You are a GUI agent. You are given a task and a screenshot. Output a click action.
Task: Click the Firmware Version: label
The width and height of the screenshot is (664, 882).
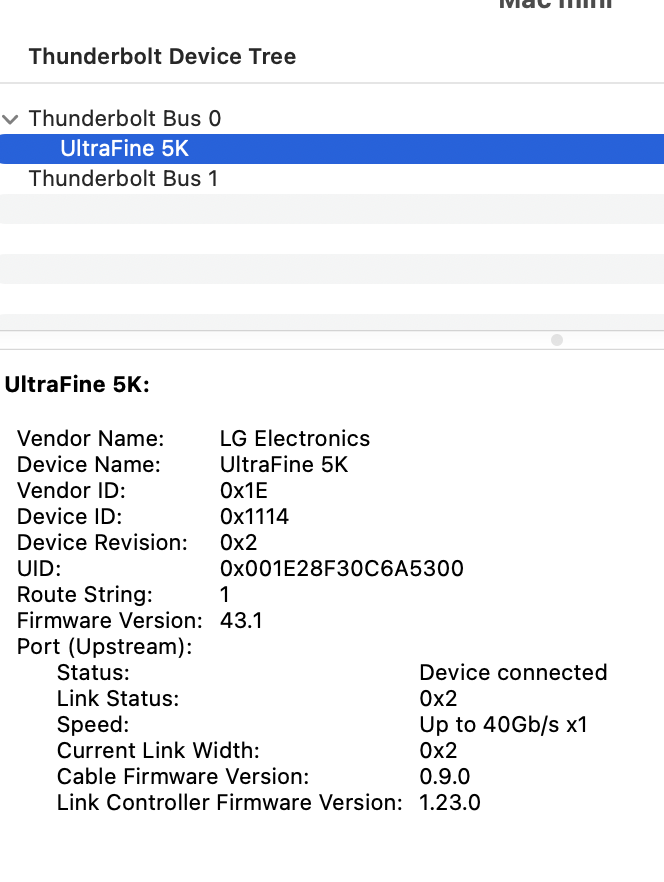(x=110, y=620)
